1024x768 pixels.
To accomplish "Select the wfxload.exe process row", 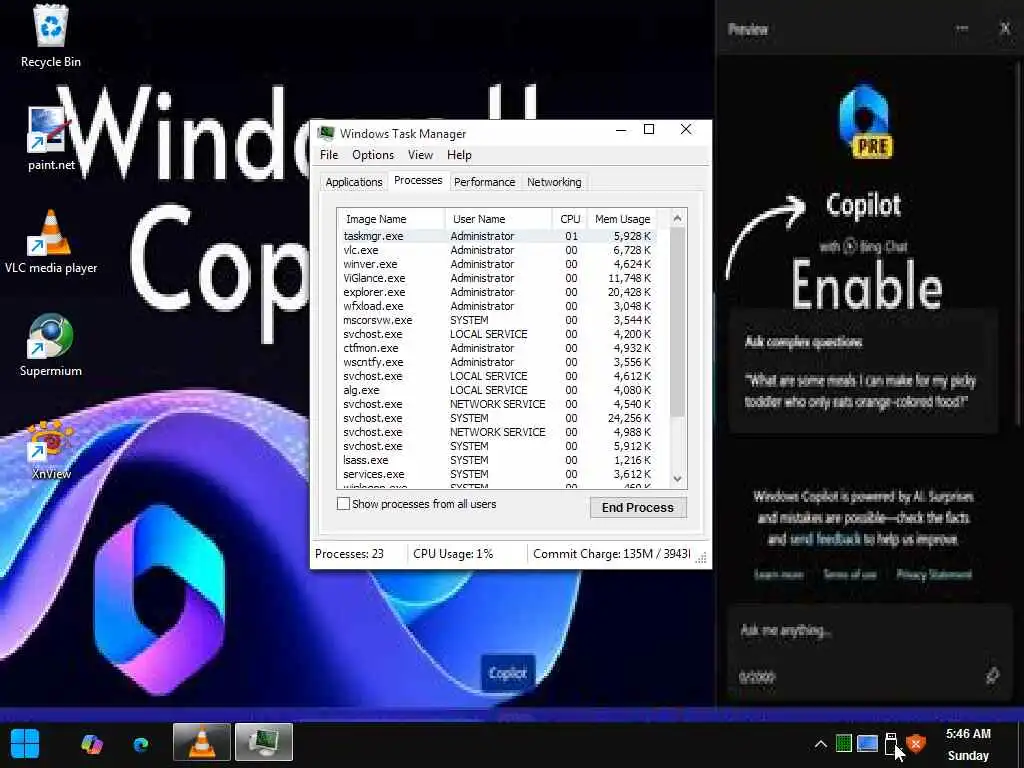I will (x=498, y=306).
